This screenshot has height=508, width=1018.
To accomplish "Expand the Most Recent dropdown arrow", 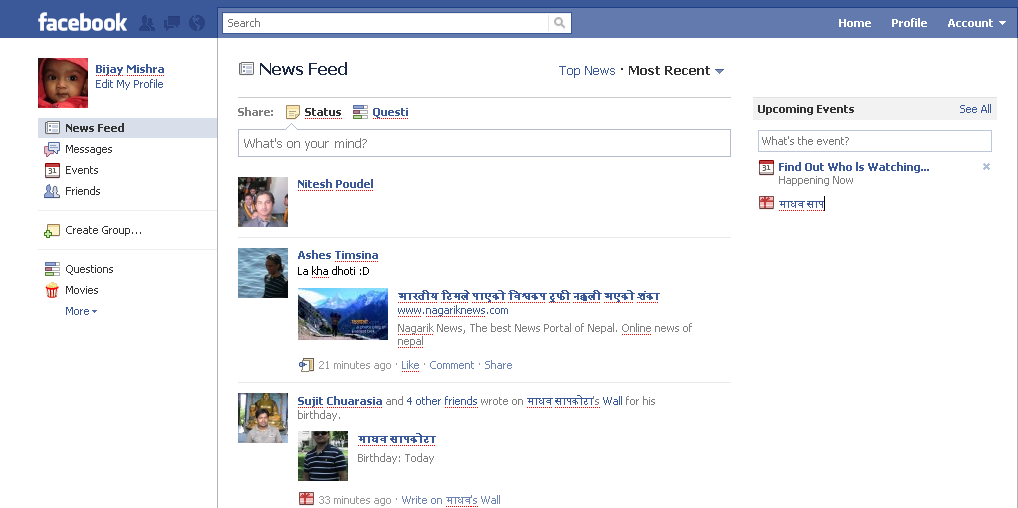I will pyautogui.click(x=719, y=71).
